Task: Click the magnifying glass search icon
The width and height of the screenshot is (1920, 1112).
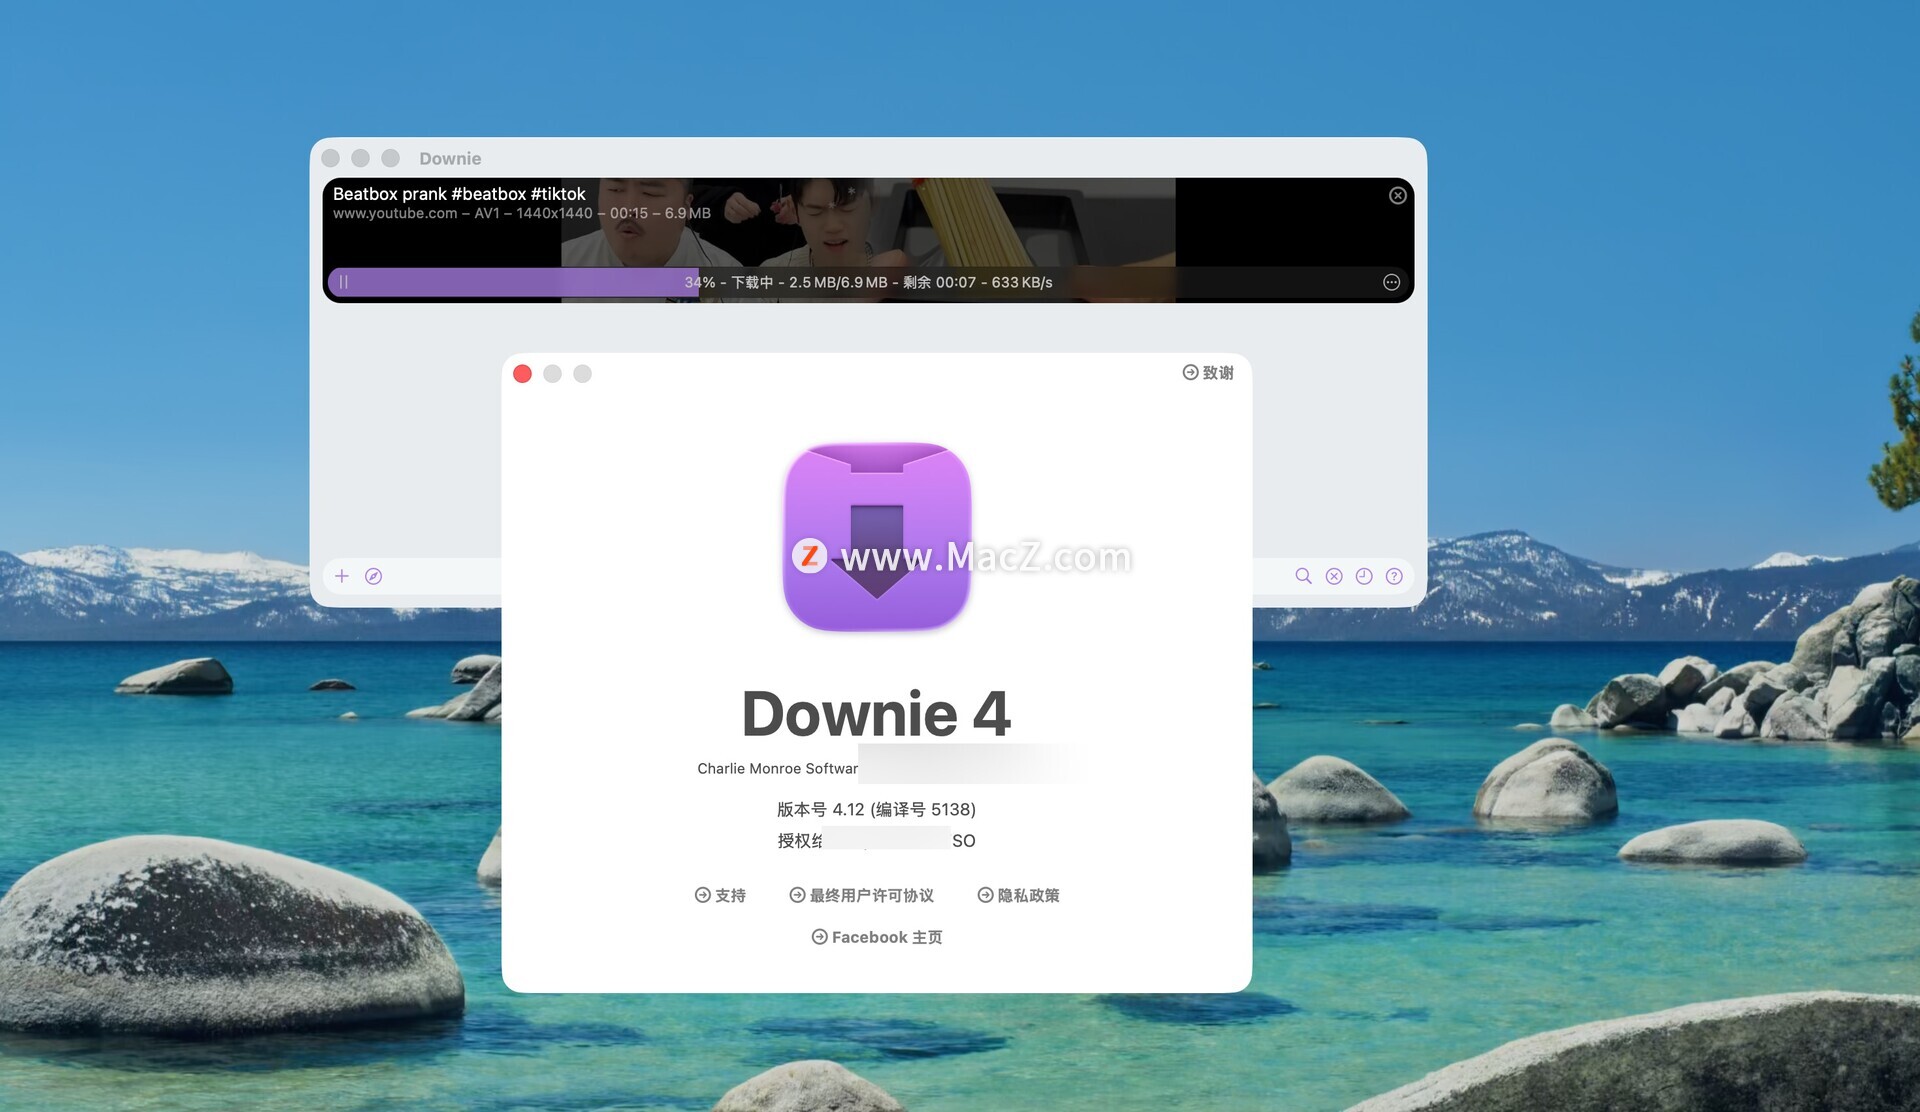Action: point(1303,576)
